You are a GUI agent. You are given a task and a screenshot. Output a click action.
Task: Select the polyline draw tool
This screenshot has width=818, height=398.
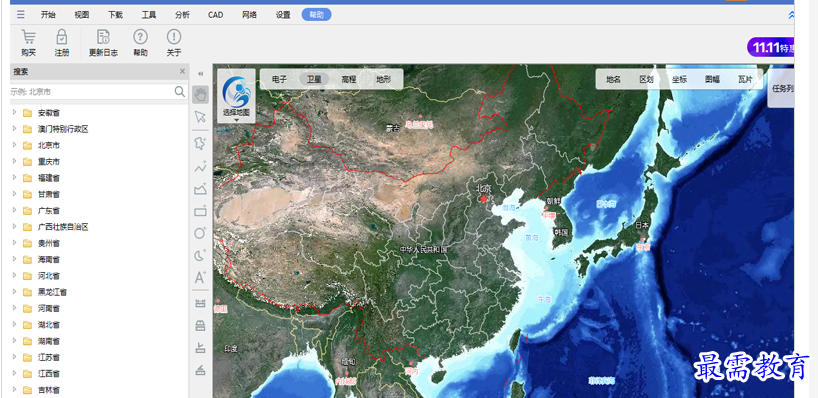tap(200, 166)
